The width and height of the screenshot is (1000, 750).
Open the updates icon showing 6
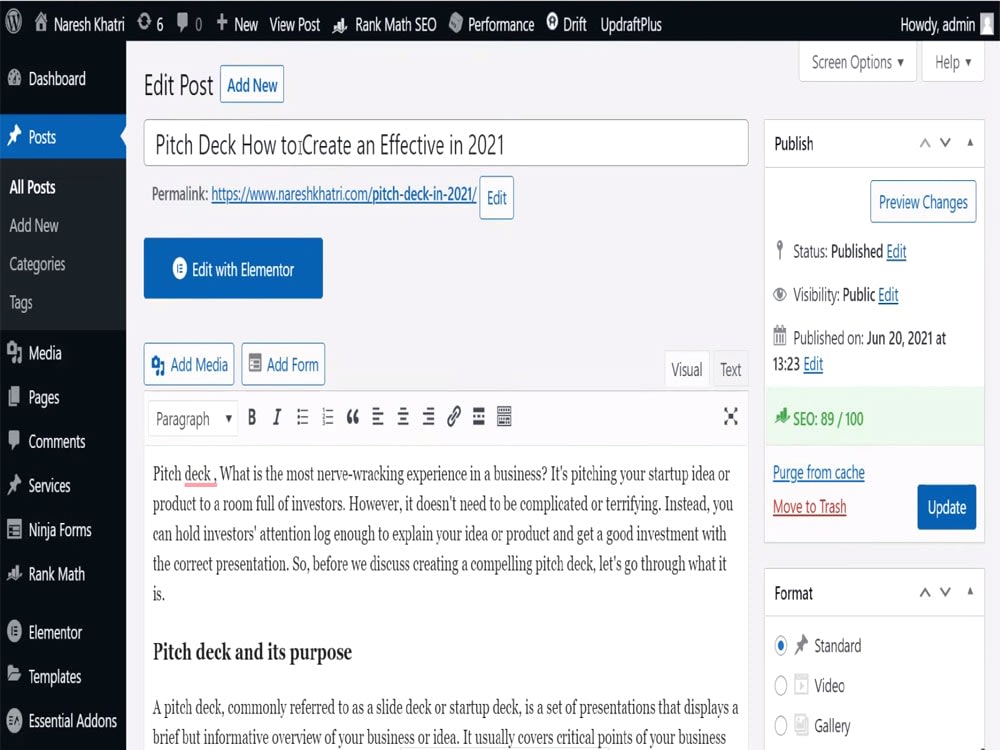[x=144, y=23]
